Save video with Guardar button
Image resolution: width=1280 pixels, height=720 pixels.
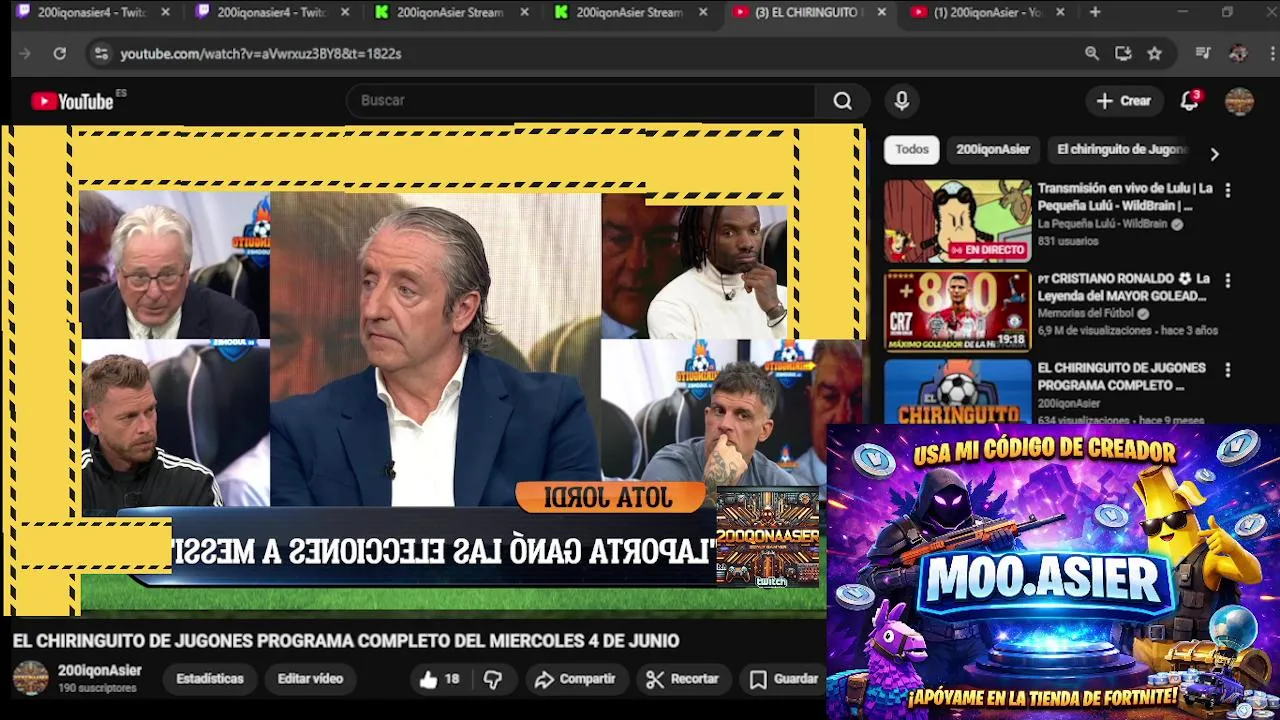pos(785,679)
